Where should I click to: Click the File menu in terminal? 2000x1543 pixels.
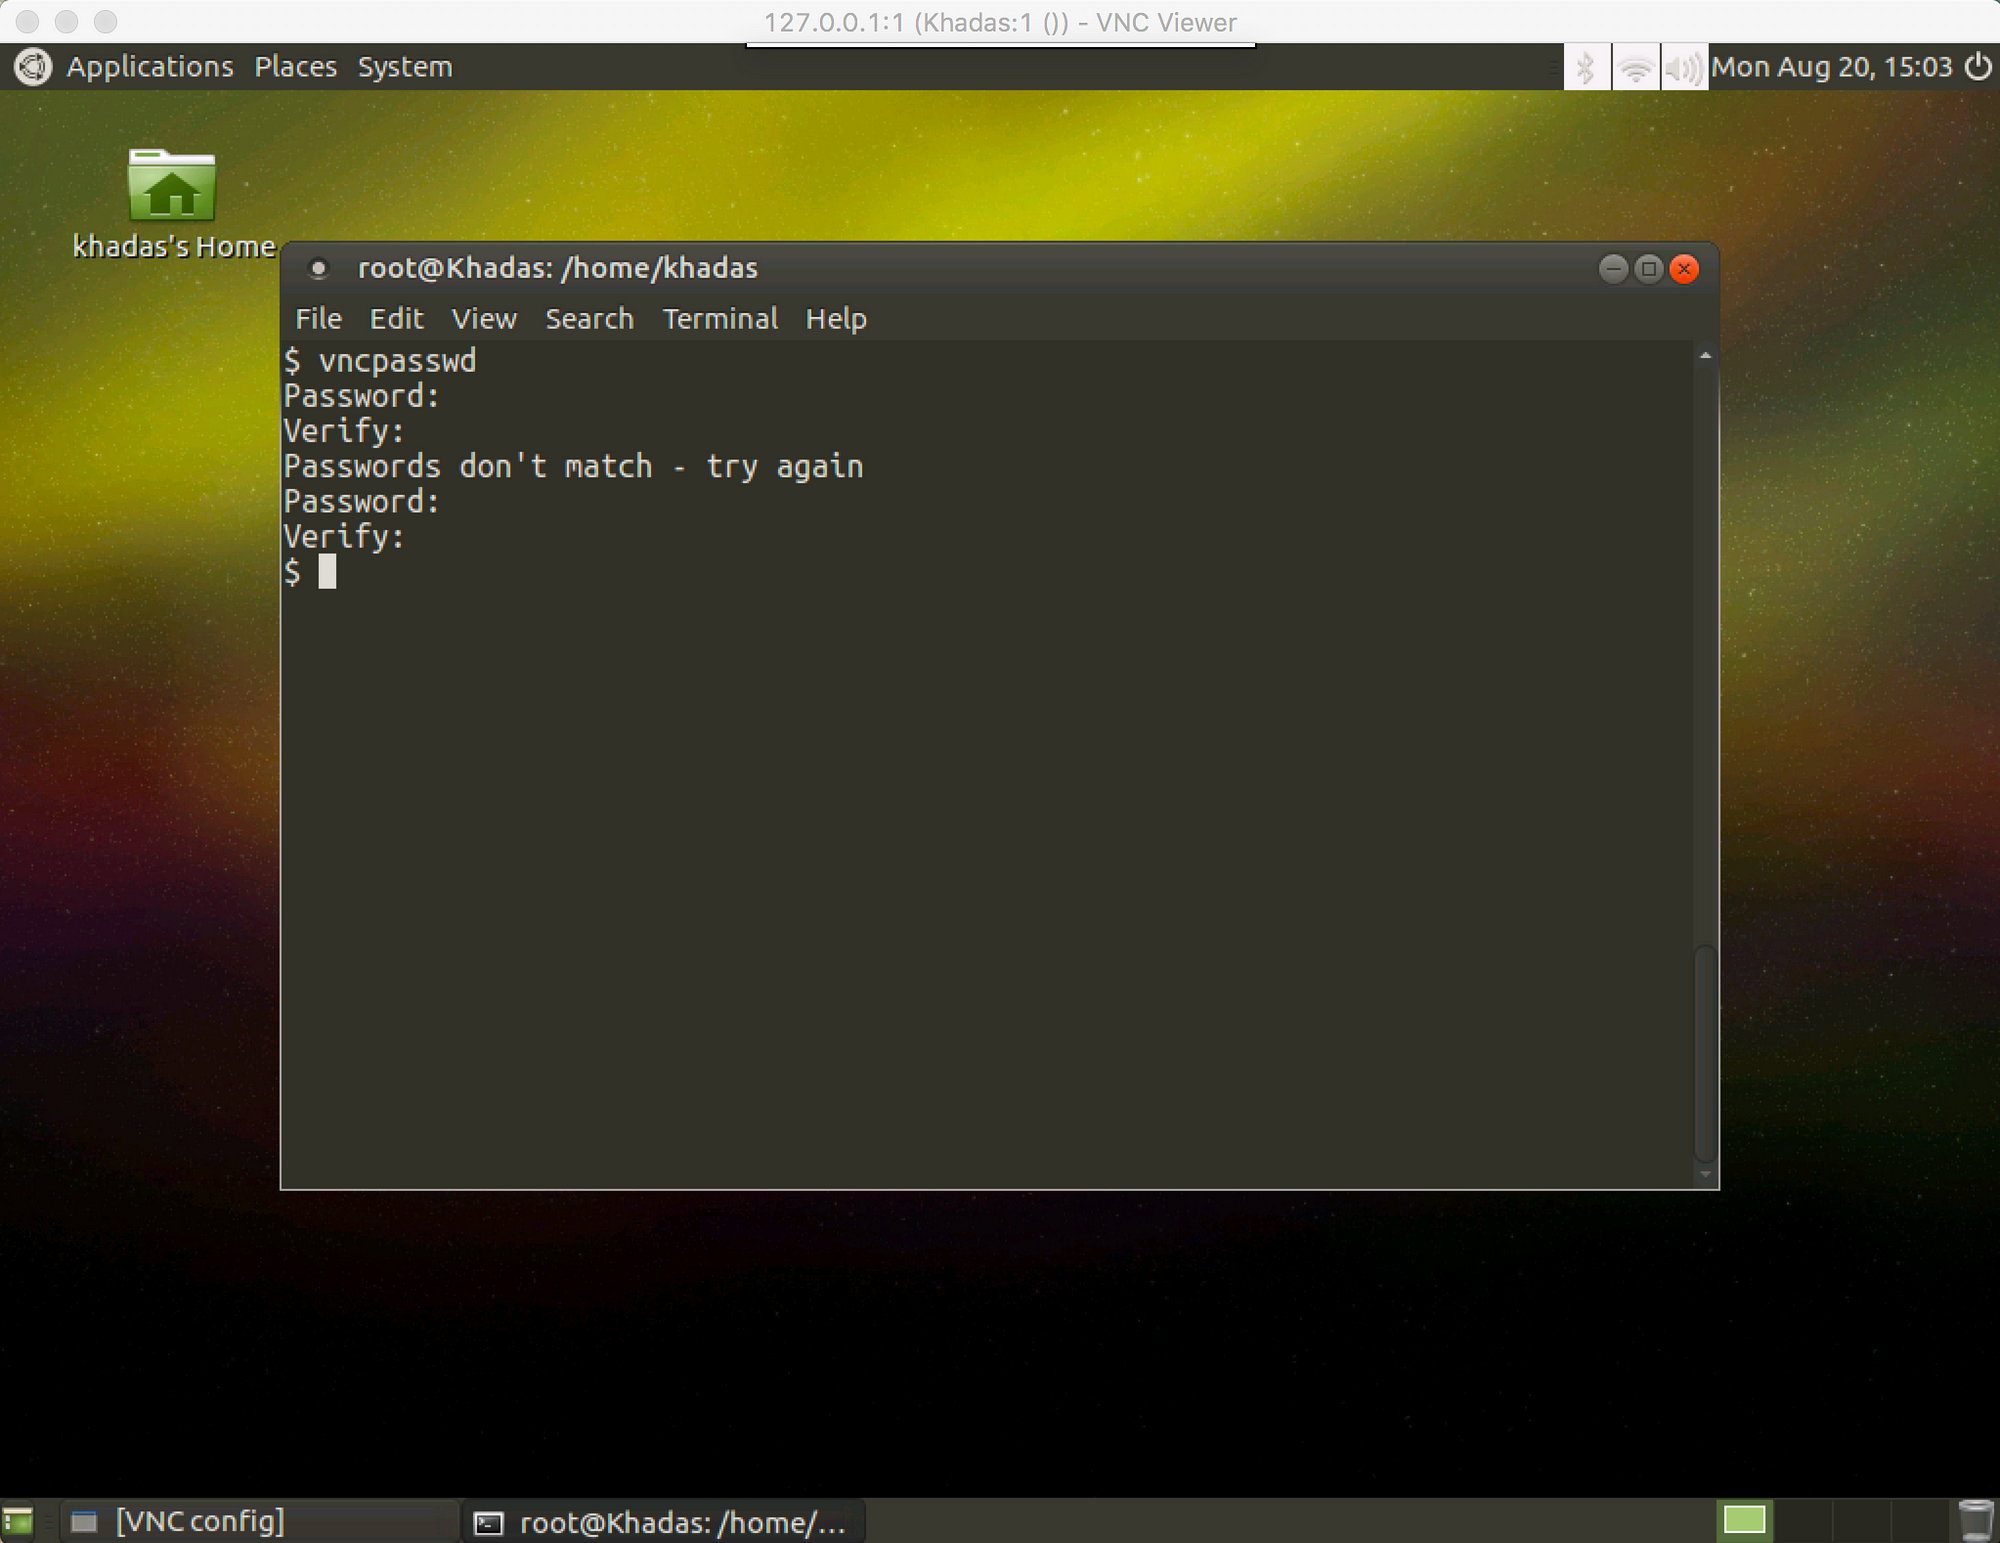pyautogui.click(x=318, y=318)
